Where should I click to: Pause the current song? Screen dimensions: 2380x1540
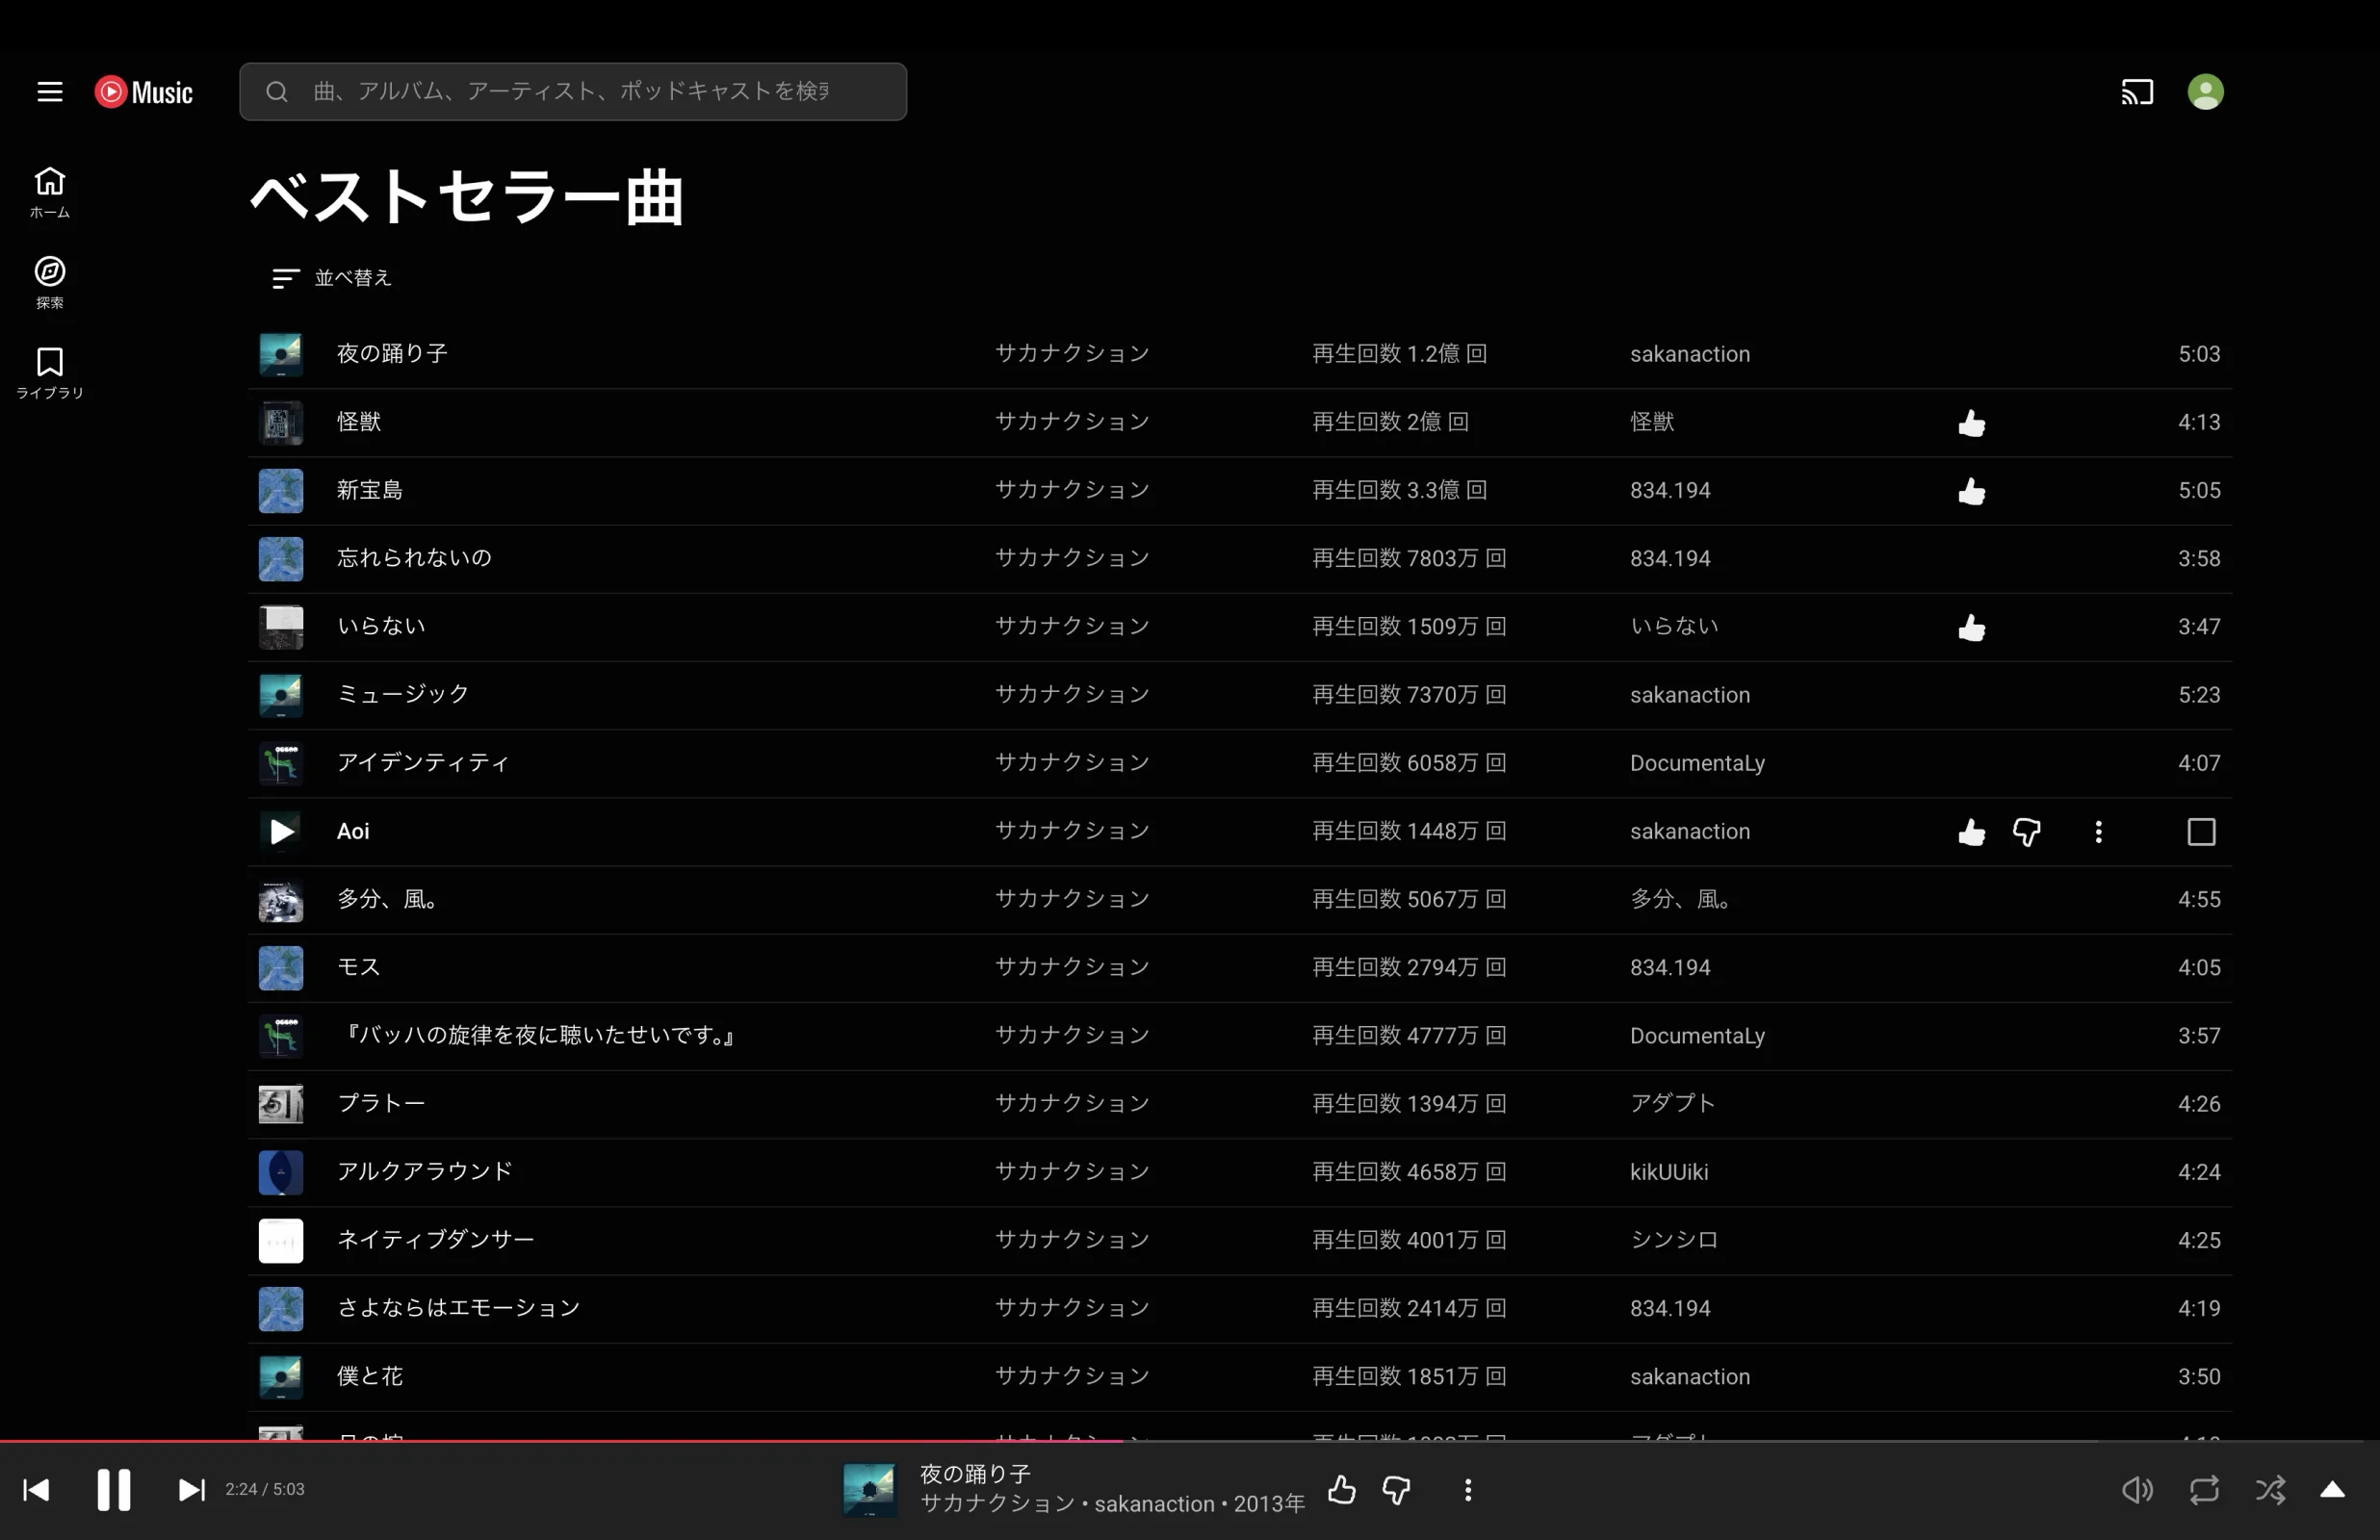click(x=114, y=1490)
